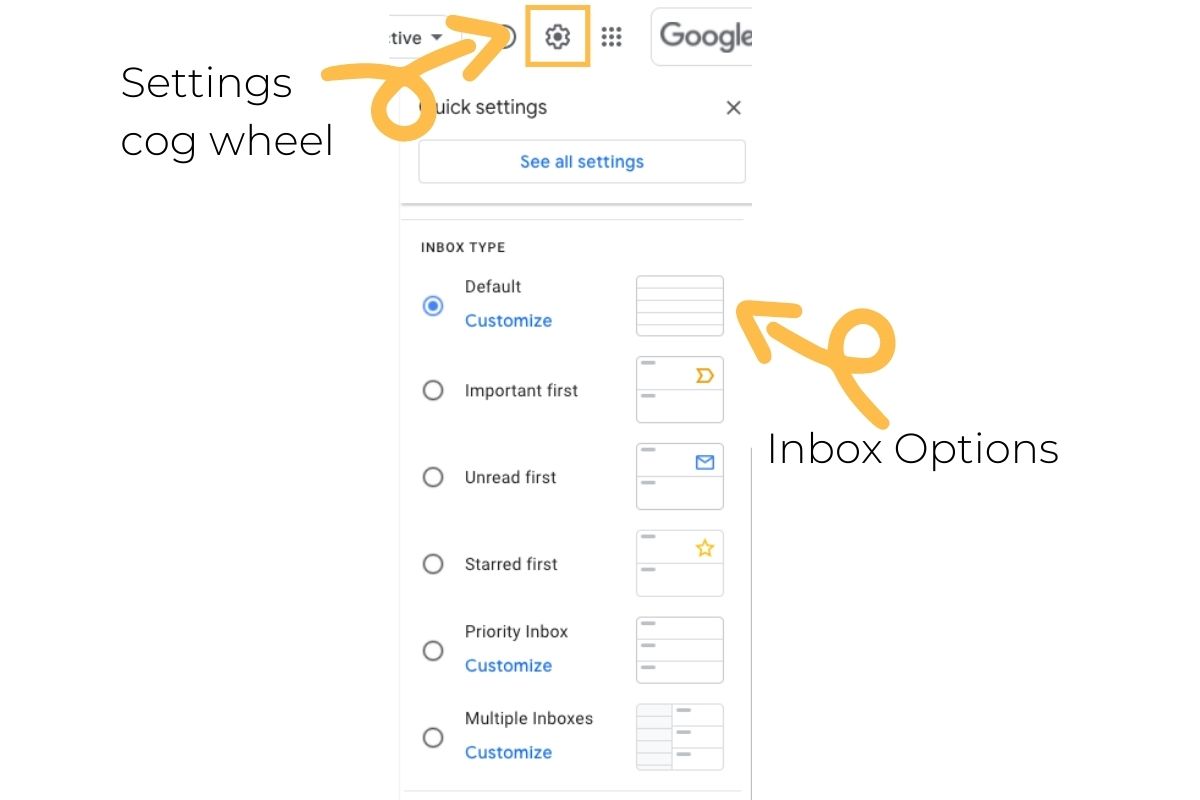The height and width of the screenshot is (800, 1200).
Task: Customize the Default inbox layout
Action: click(508, 320)
